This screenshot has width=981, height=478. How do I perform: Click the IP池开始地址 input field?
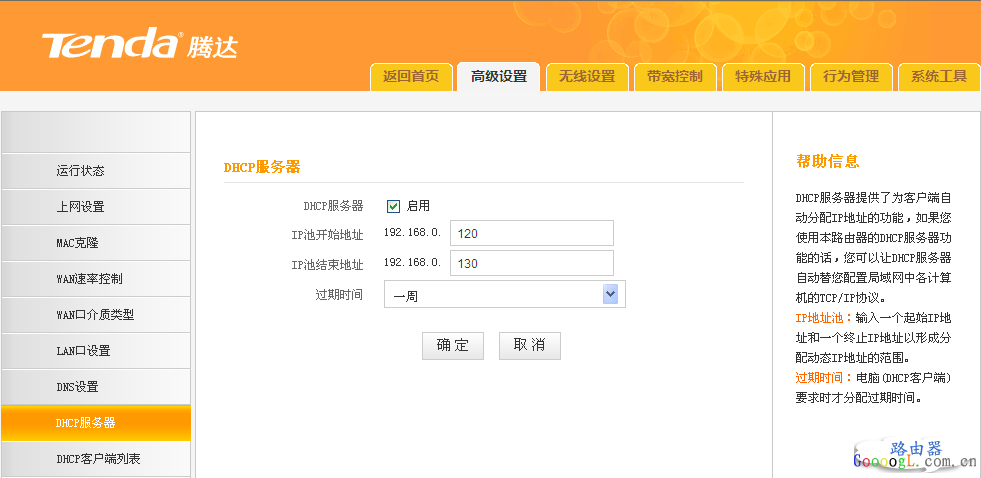(x=531, y=233)
